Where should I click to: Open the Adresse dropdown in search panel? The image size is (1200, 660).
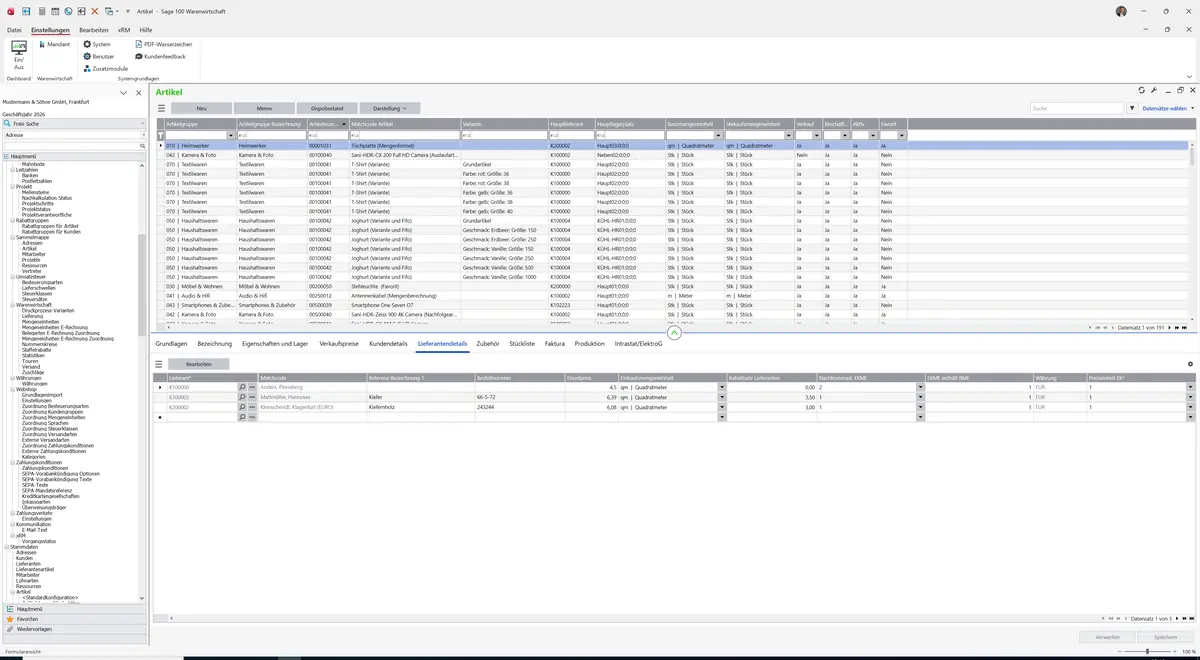click(142, 134)
